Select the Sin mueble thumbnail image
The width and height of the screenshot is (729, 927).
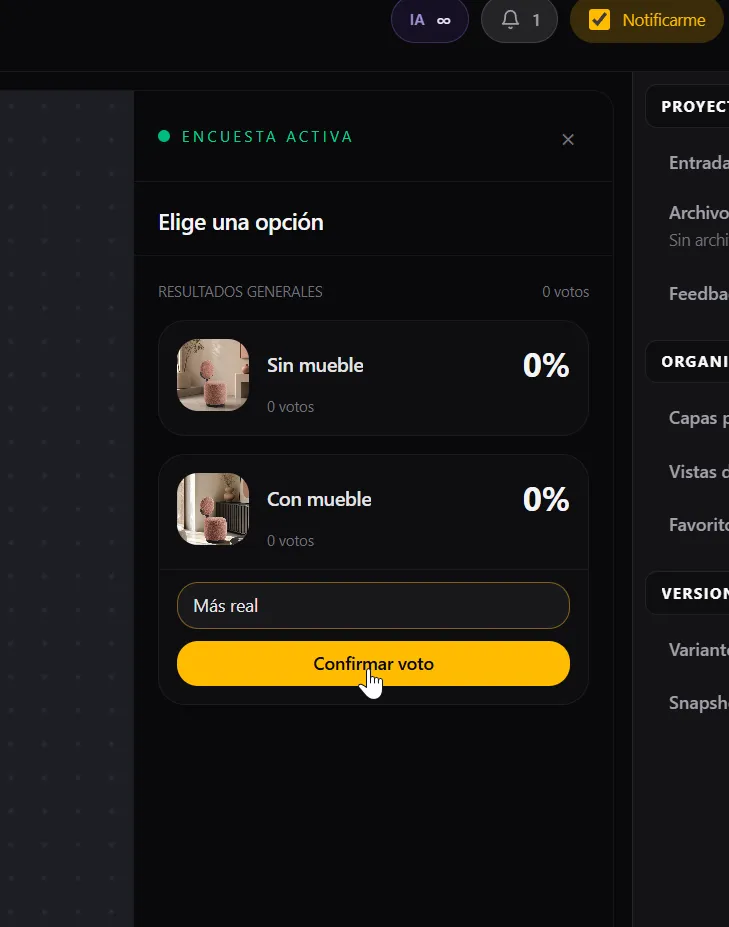213,375
